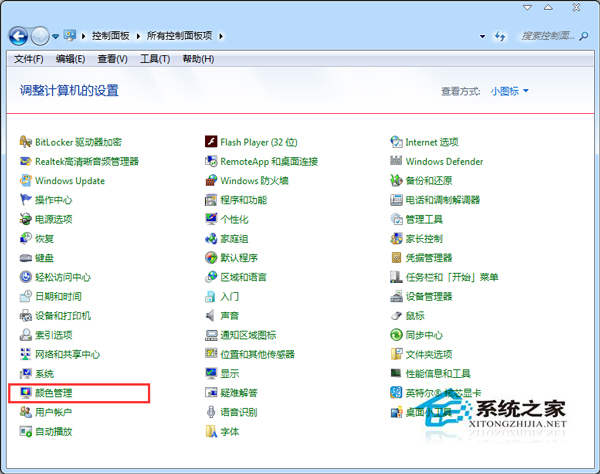Open the 家庭组 link
Viewport: 600px width, 474px height.
[x=234, y=239]
